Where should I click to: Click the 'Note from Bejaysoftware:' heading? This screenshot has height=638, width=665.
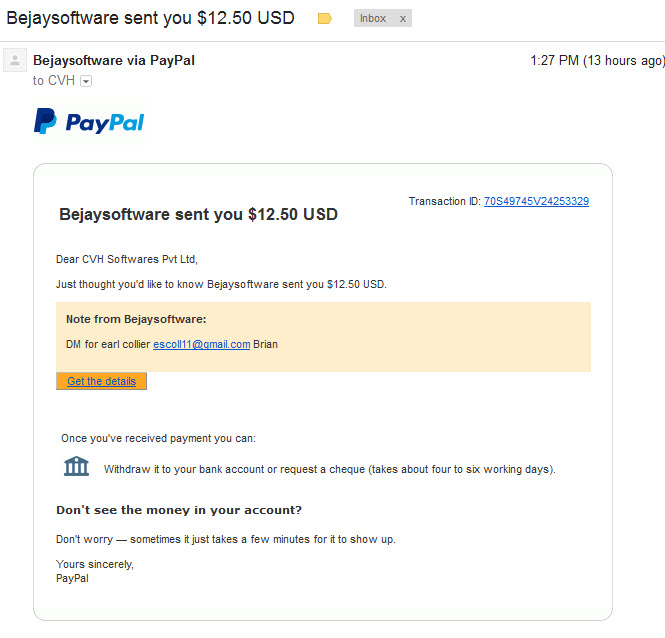tap(136, 319)
